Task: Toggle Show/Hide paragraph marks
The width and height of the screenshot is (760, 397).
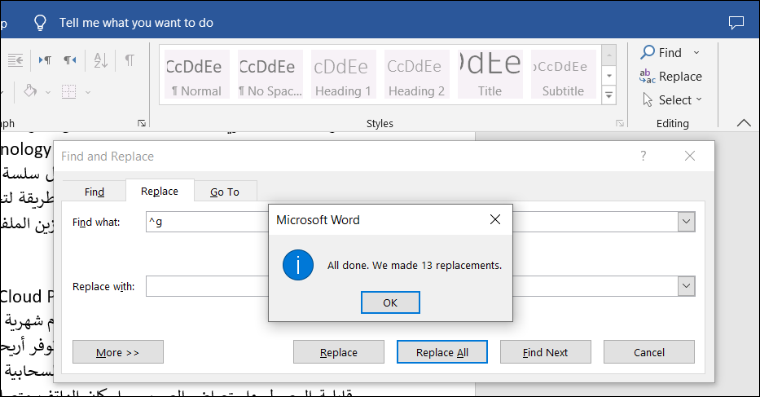Action: coord(129,60)
